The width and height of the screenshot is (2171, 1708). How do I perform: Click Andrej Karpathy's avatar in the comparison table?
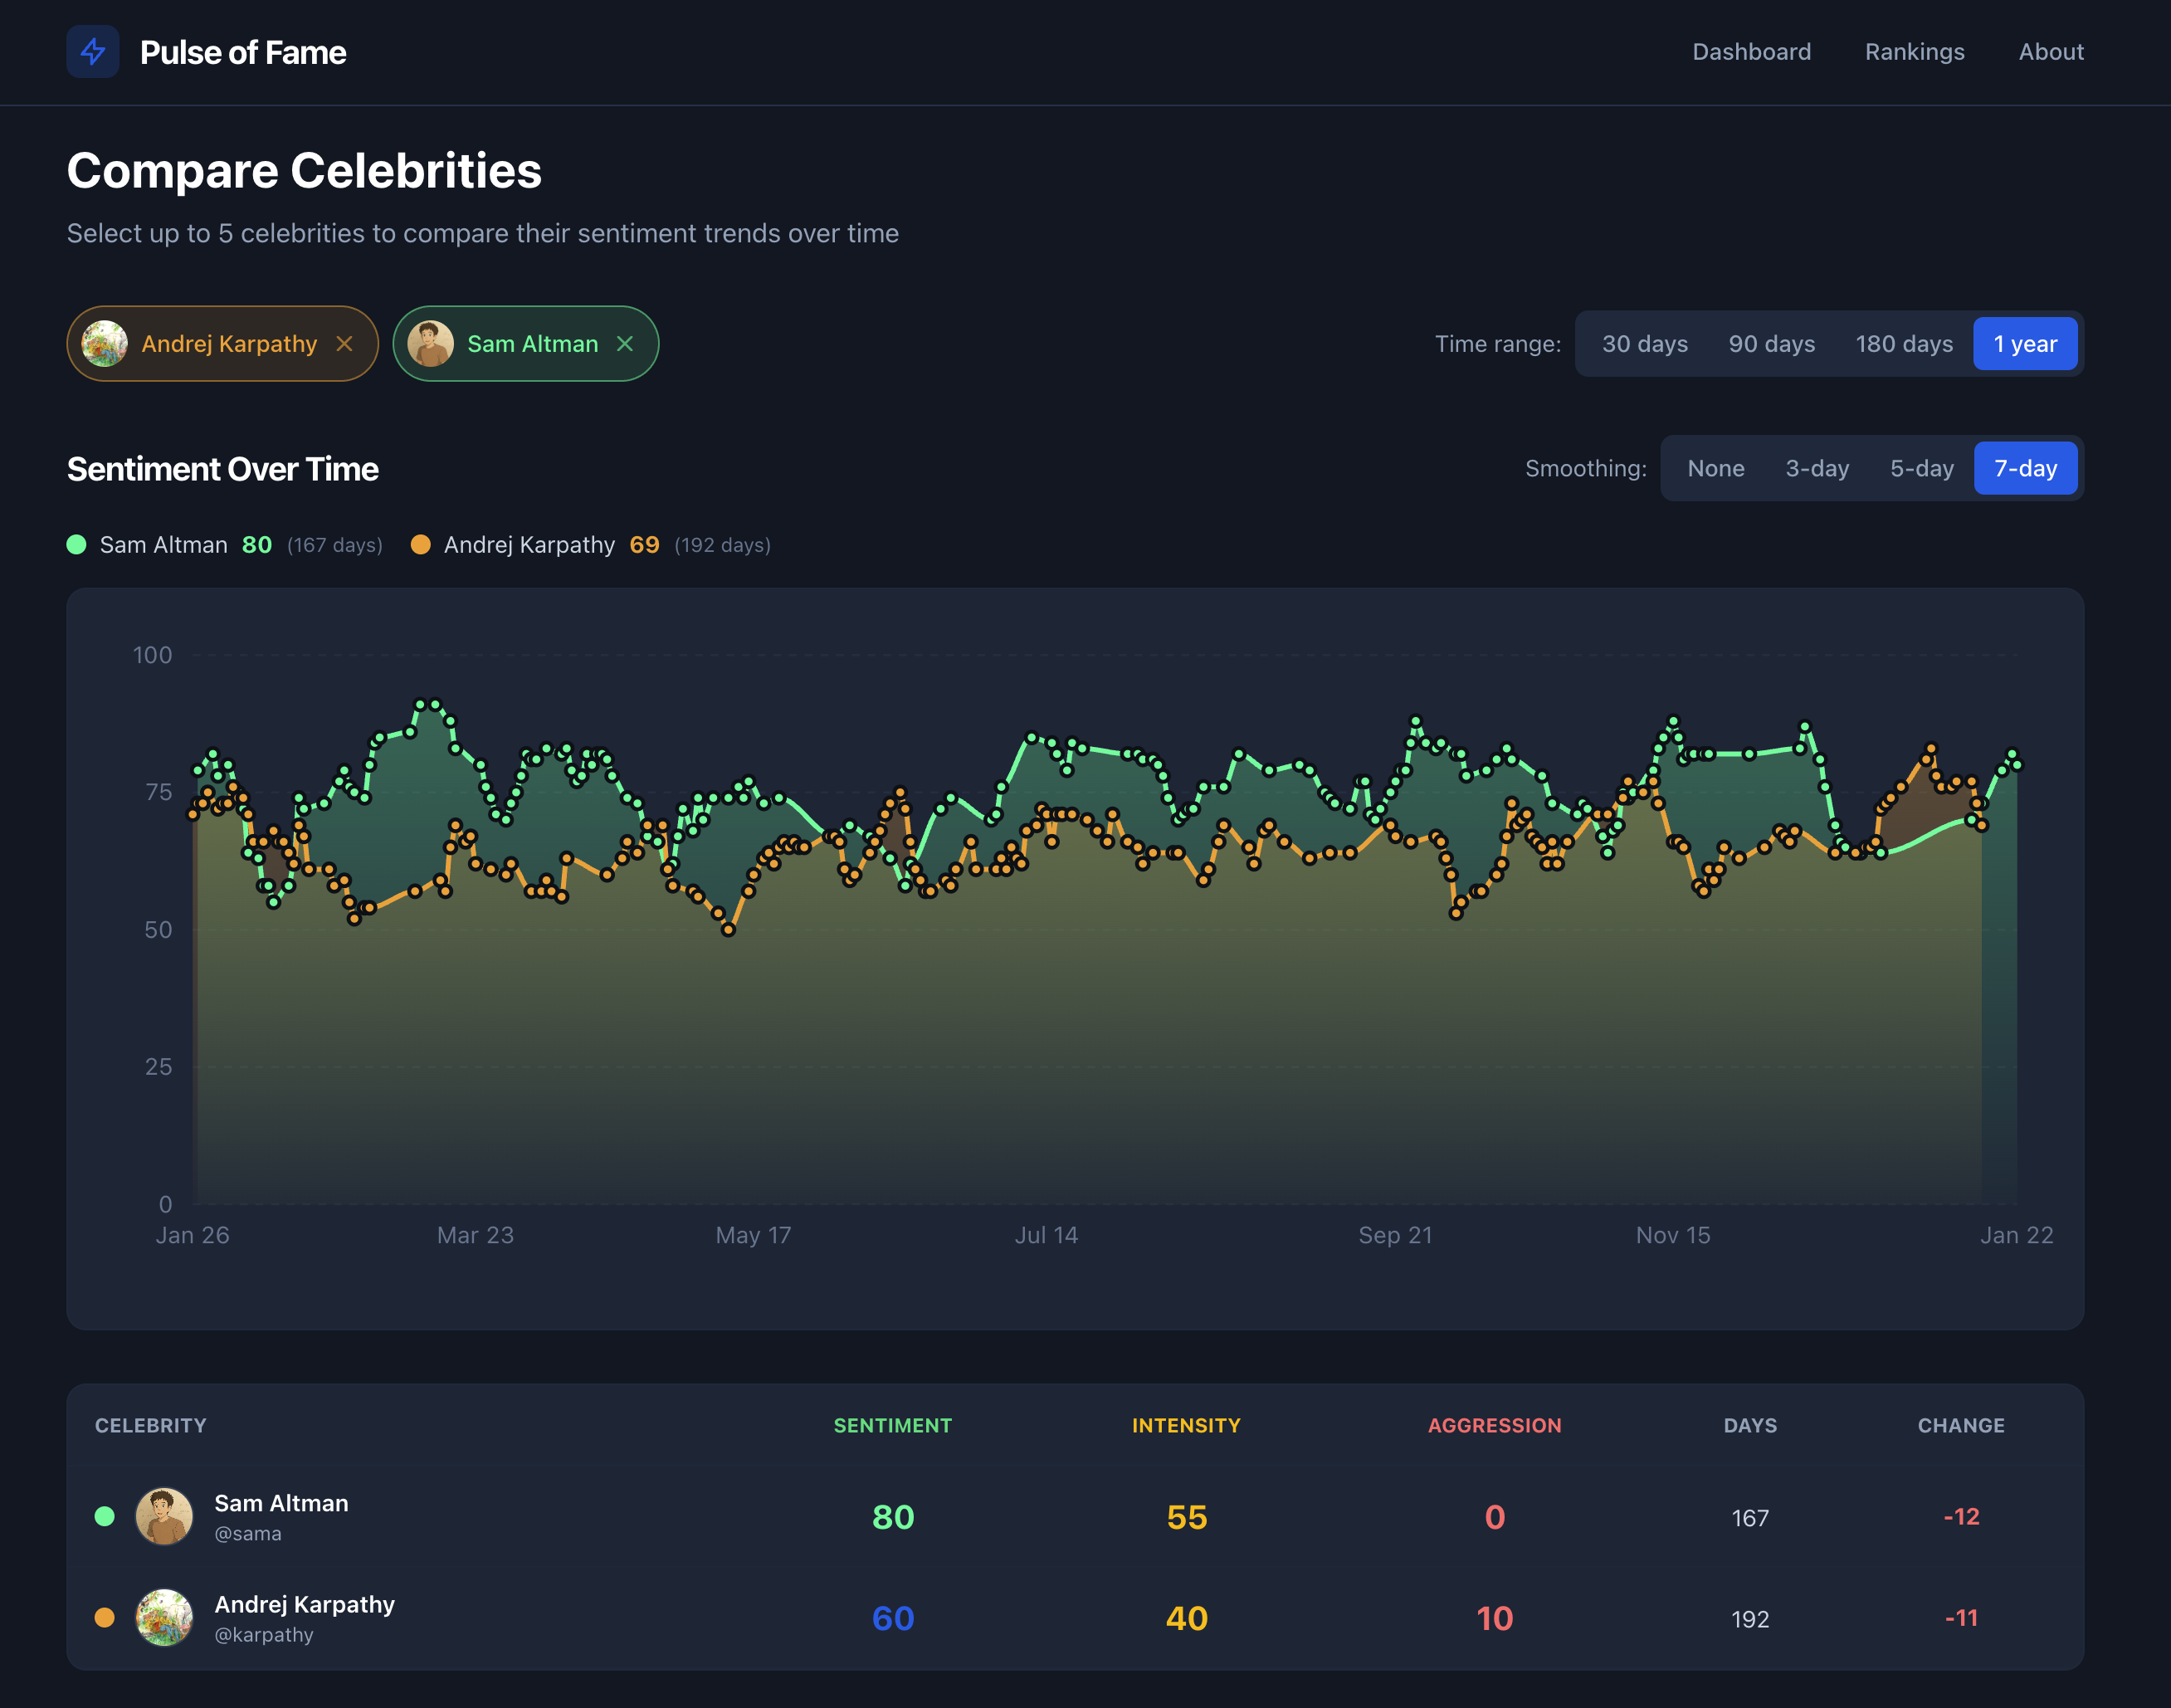(x=164, y=1618)
